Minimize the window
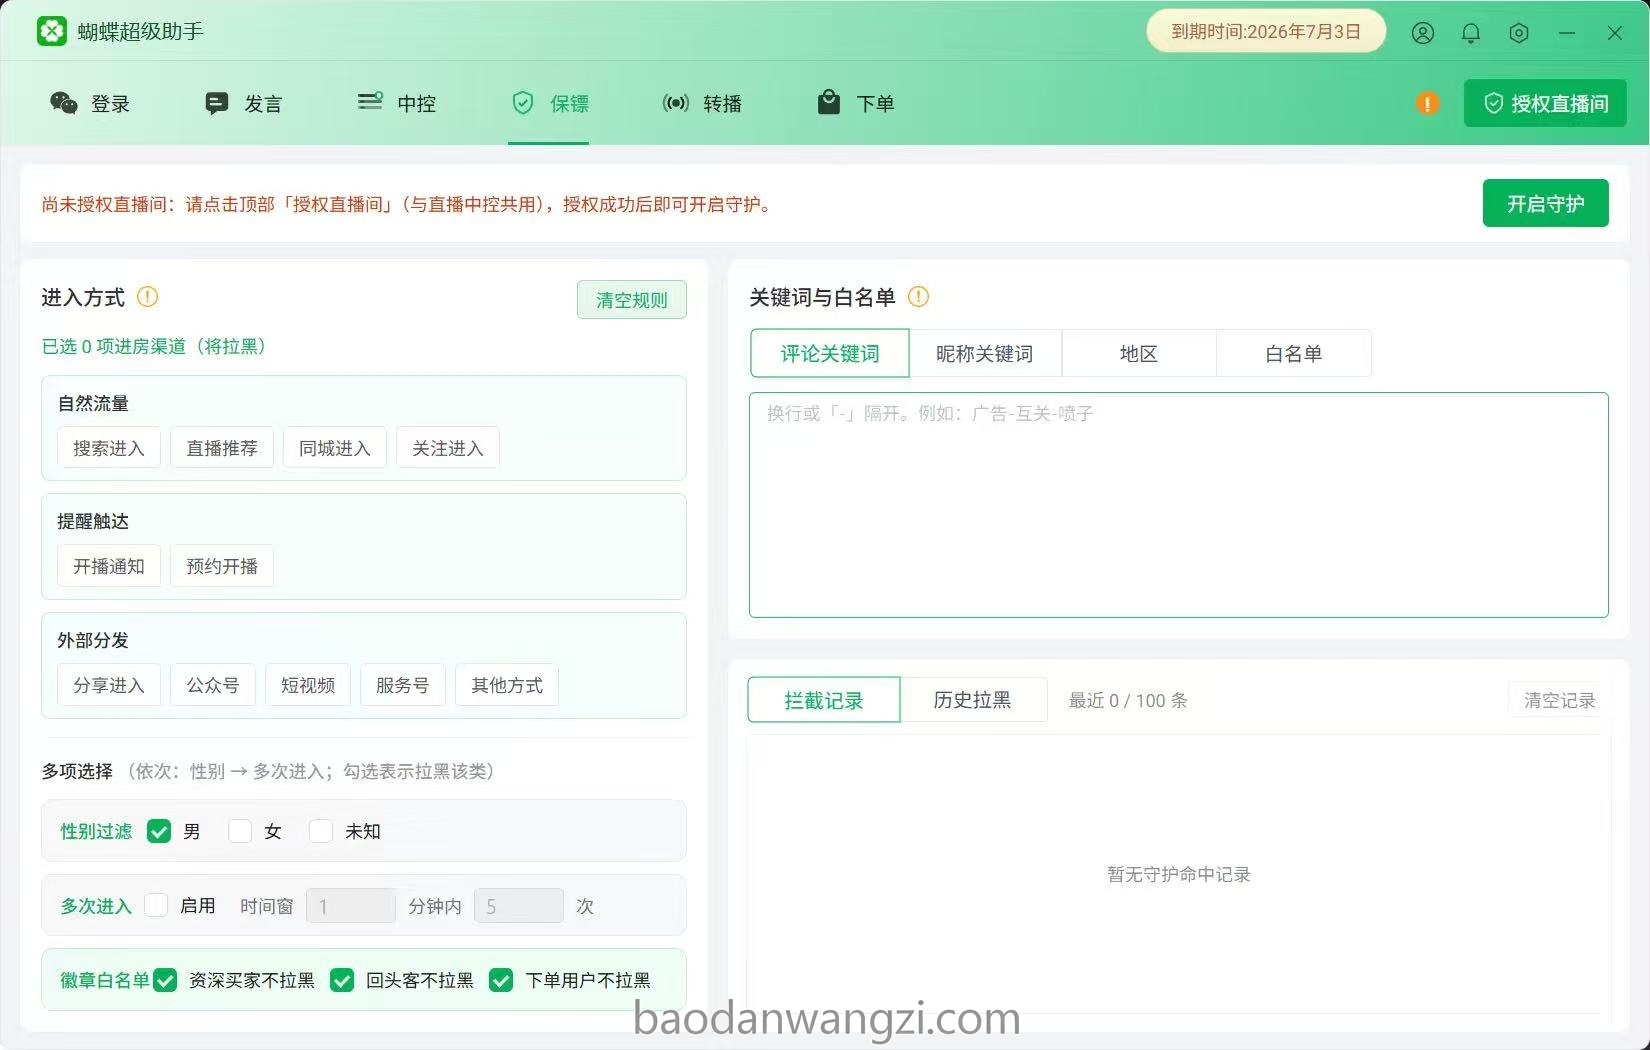The image size is (1650, 1050). coord(1567,33)
